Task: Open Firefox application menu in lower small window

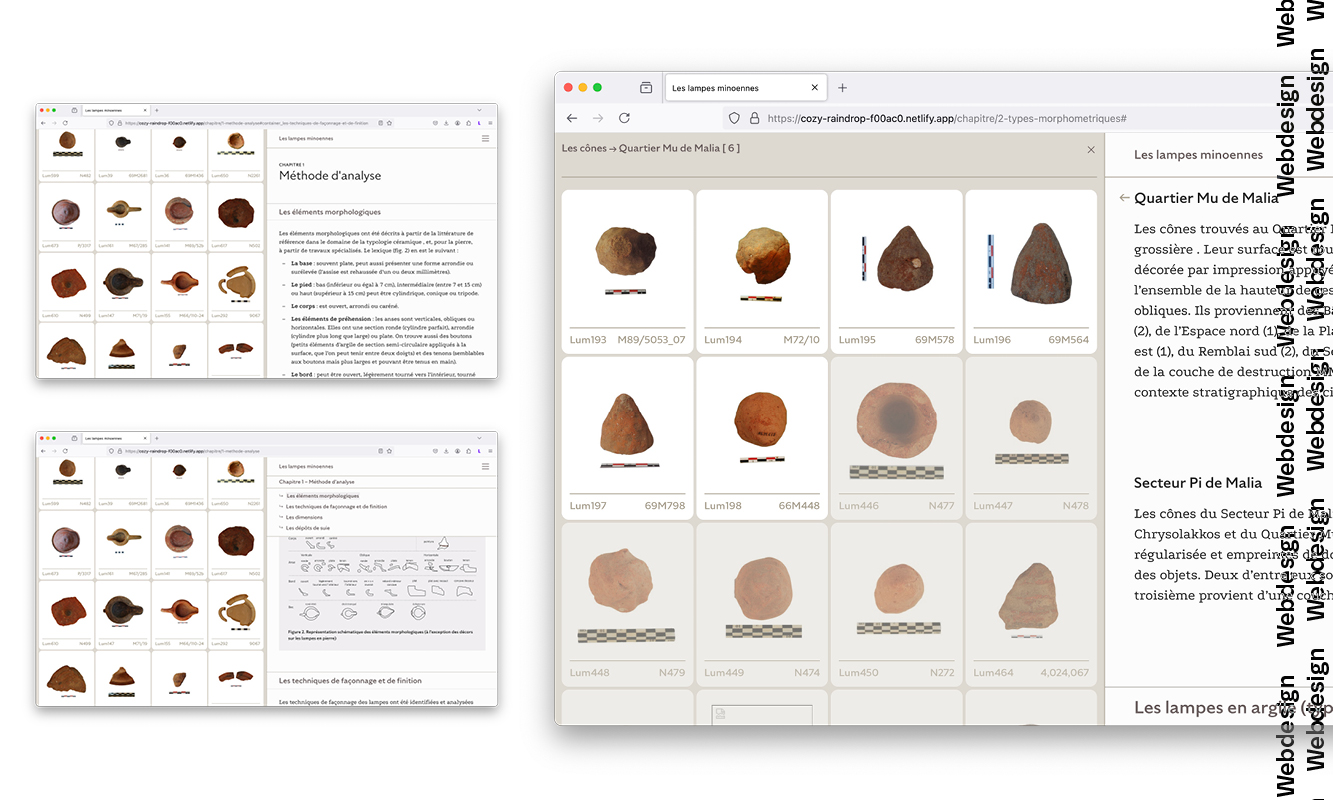Action: [490, 451]
